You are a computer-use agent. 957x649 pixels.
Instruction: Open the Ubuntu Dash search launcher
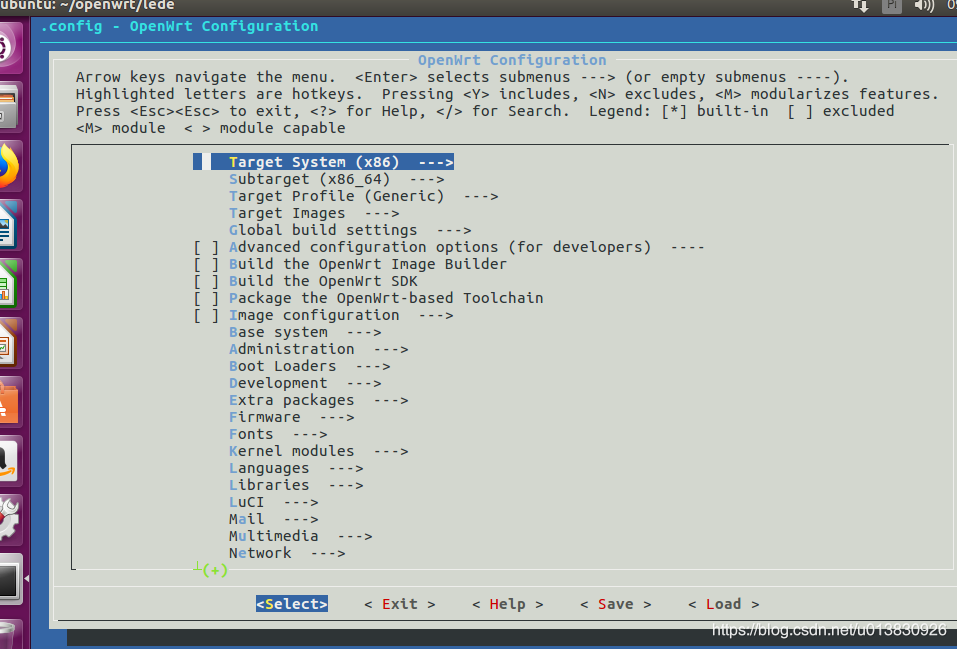(9, 48)
